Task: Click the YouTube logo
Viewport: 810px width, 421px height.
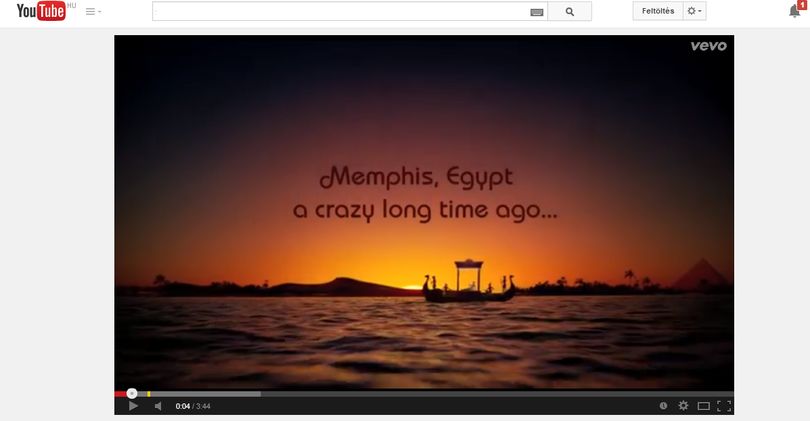Action: (41, 11)
